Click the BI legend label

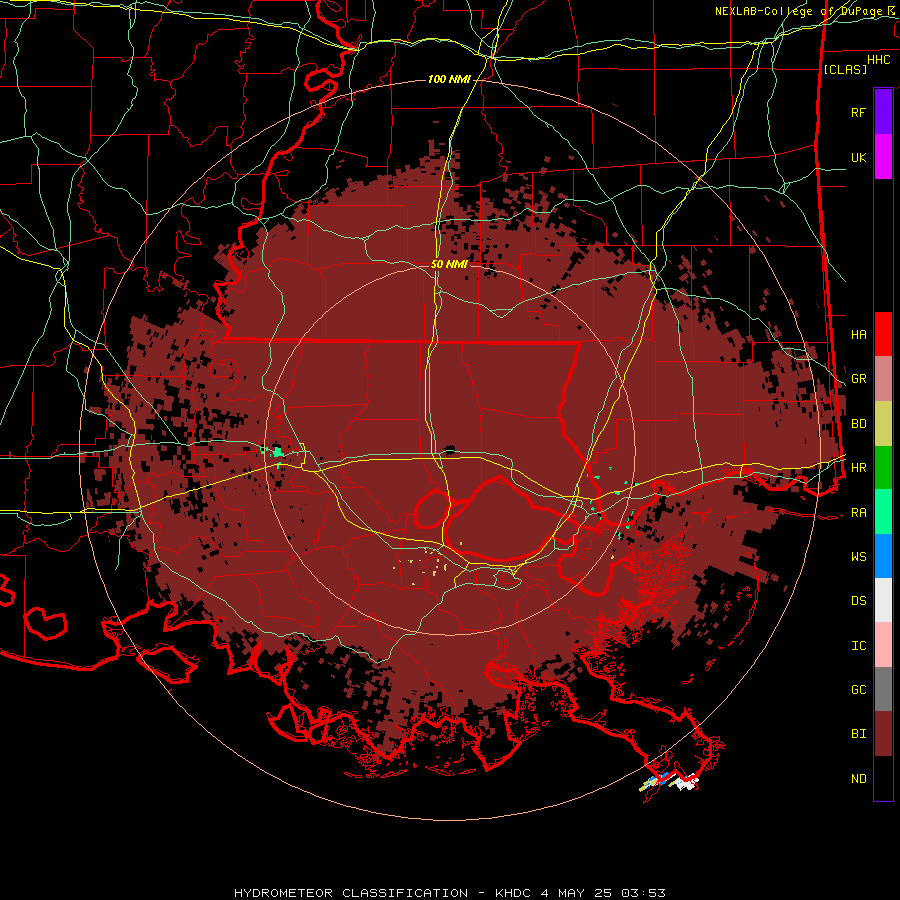[x=858, y=734]
